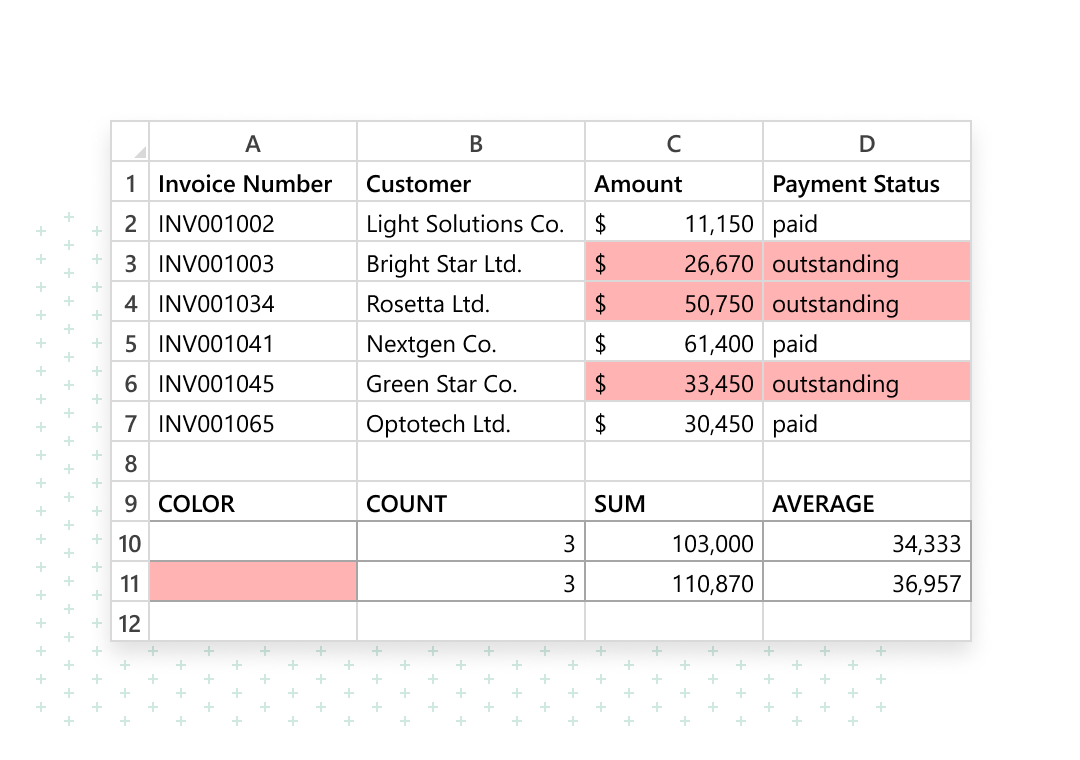This screenshot has height=760, width=1080.
Task: Click the AVERAGE value 36,957 cell
Action: [866, 582]
